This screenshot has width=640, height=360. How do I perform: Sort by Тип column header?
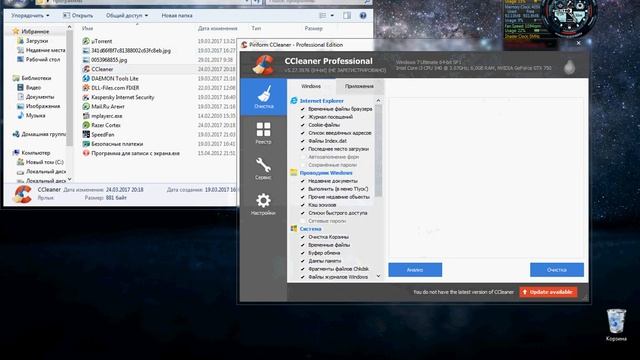256,29
